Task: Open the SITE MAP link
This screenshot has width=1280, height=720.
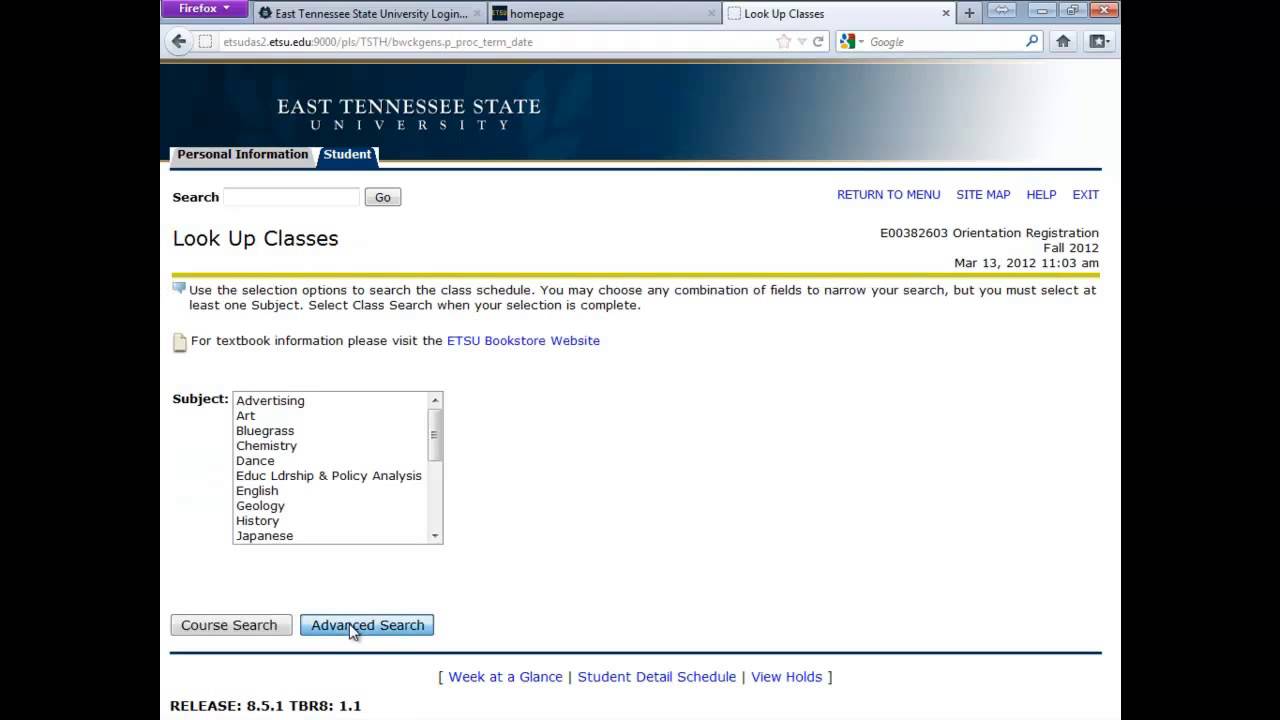Action: point(983,195)
